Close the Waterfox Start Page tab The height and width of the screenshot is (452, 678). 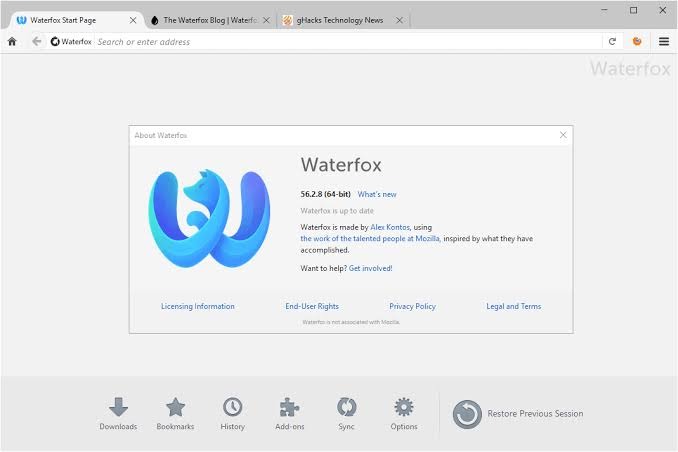(x=133, y=20)
